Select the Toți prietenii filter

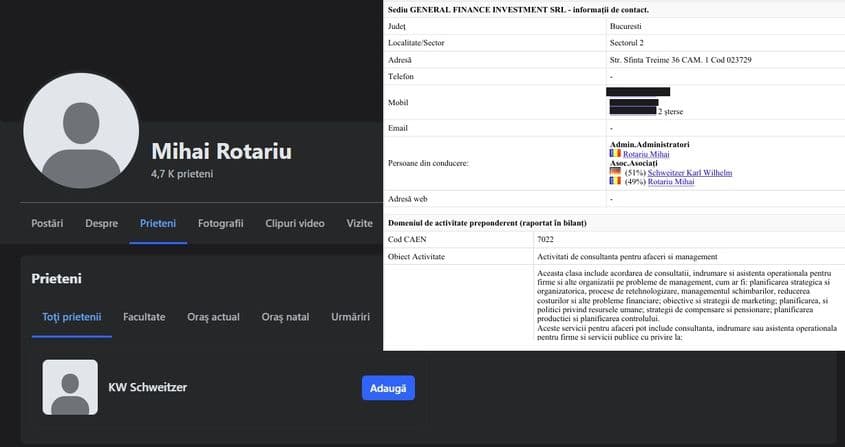coord(72,317)
